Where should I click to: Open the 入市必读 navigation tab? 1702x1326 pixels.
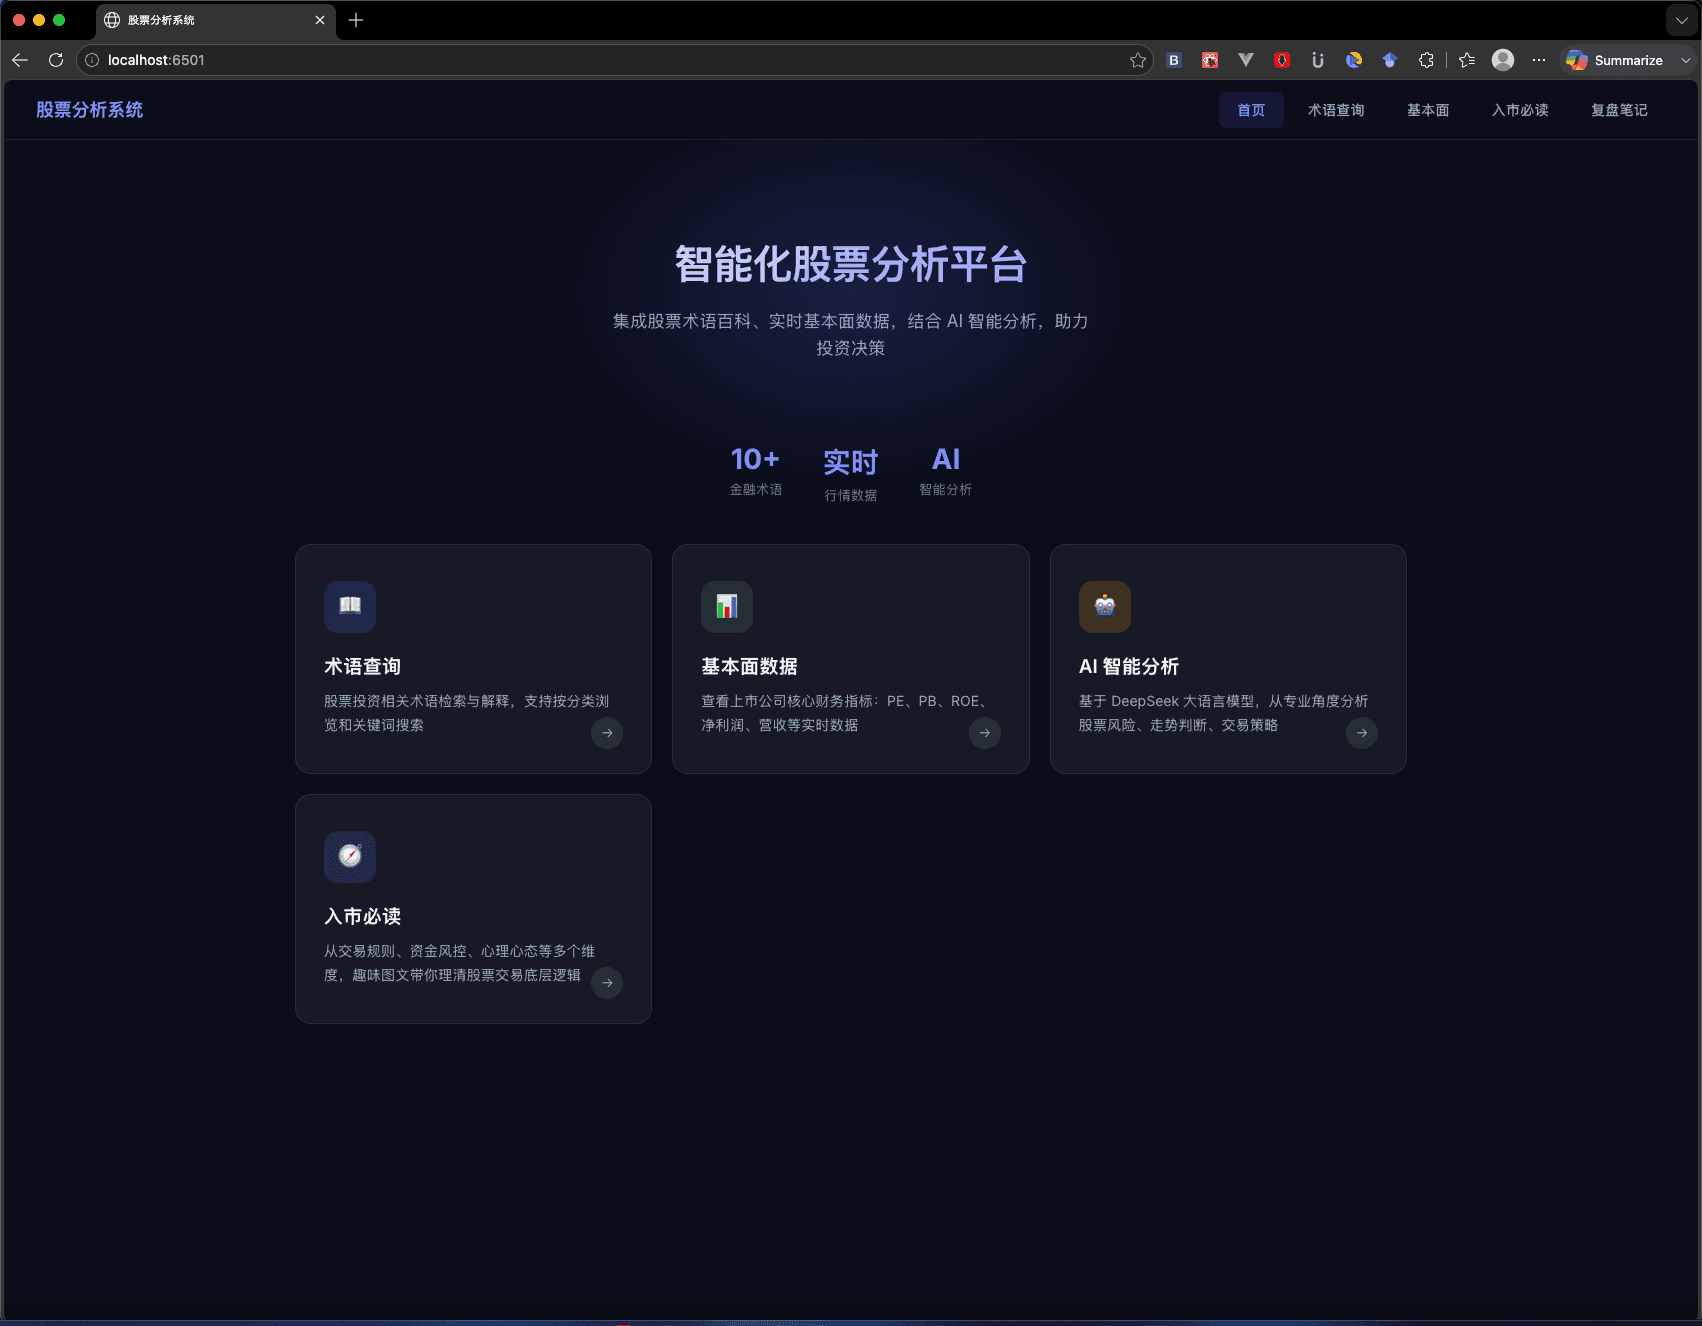tap(1520, 110)
